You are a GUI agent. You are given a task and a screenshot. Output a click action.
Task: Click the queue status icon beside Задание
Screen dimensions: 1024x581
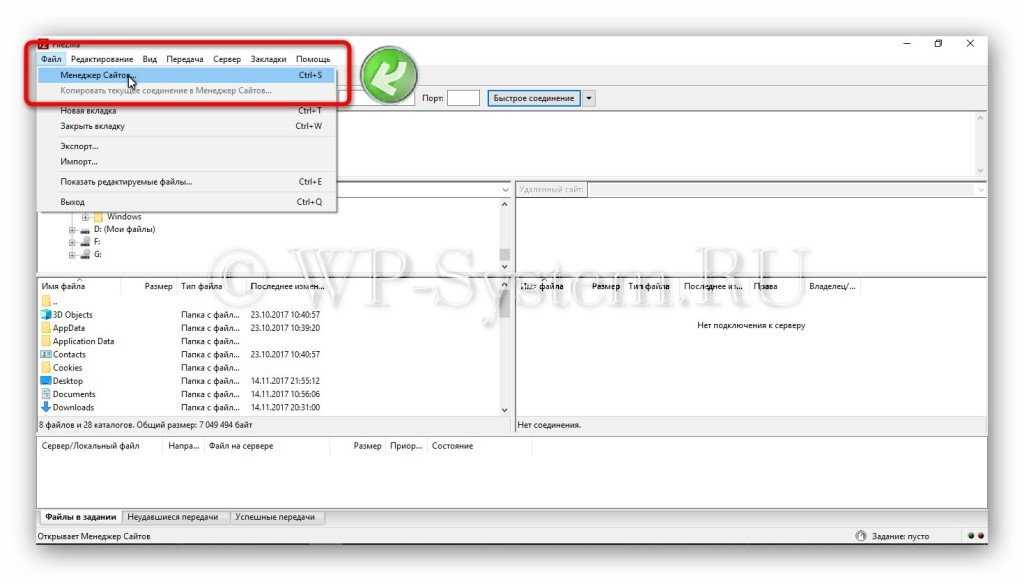[861, 537]
